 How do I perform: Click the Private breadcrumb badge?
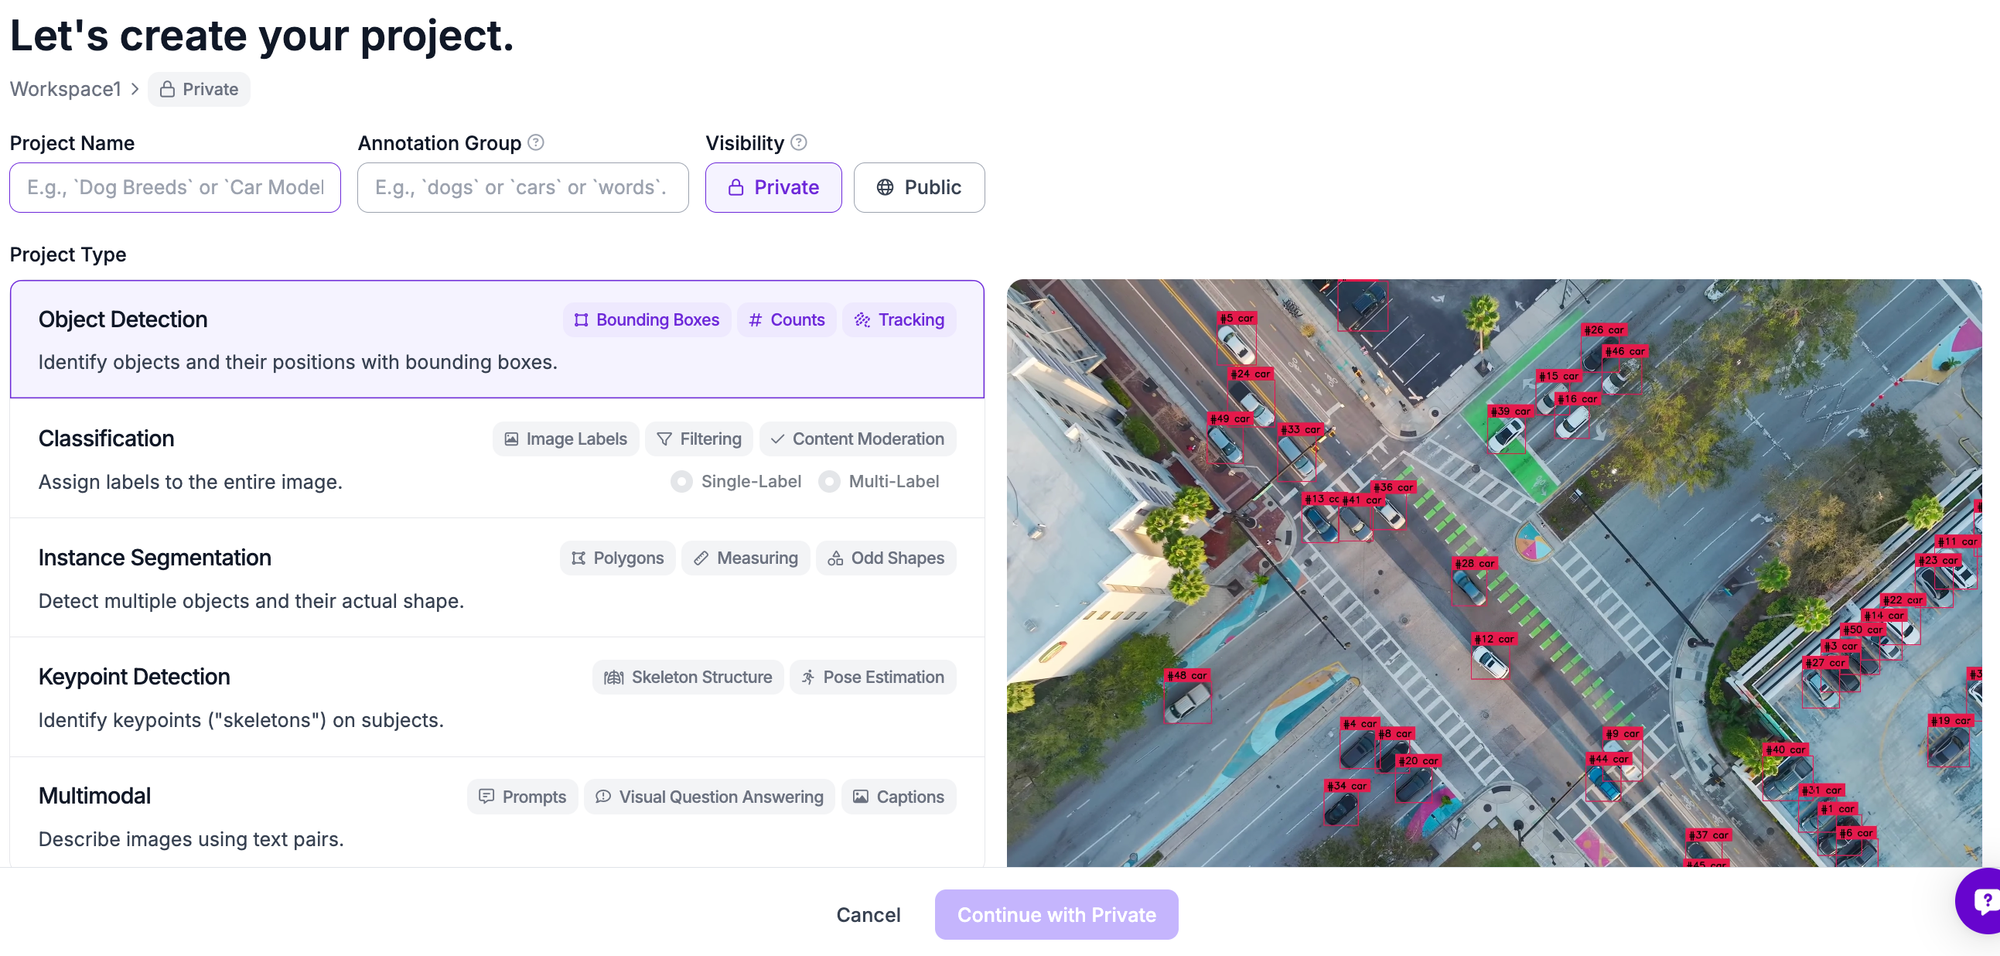(199, 89)
